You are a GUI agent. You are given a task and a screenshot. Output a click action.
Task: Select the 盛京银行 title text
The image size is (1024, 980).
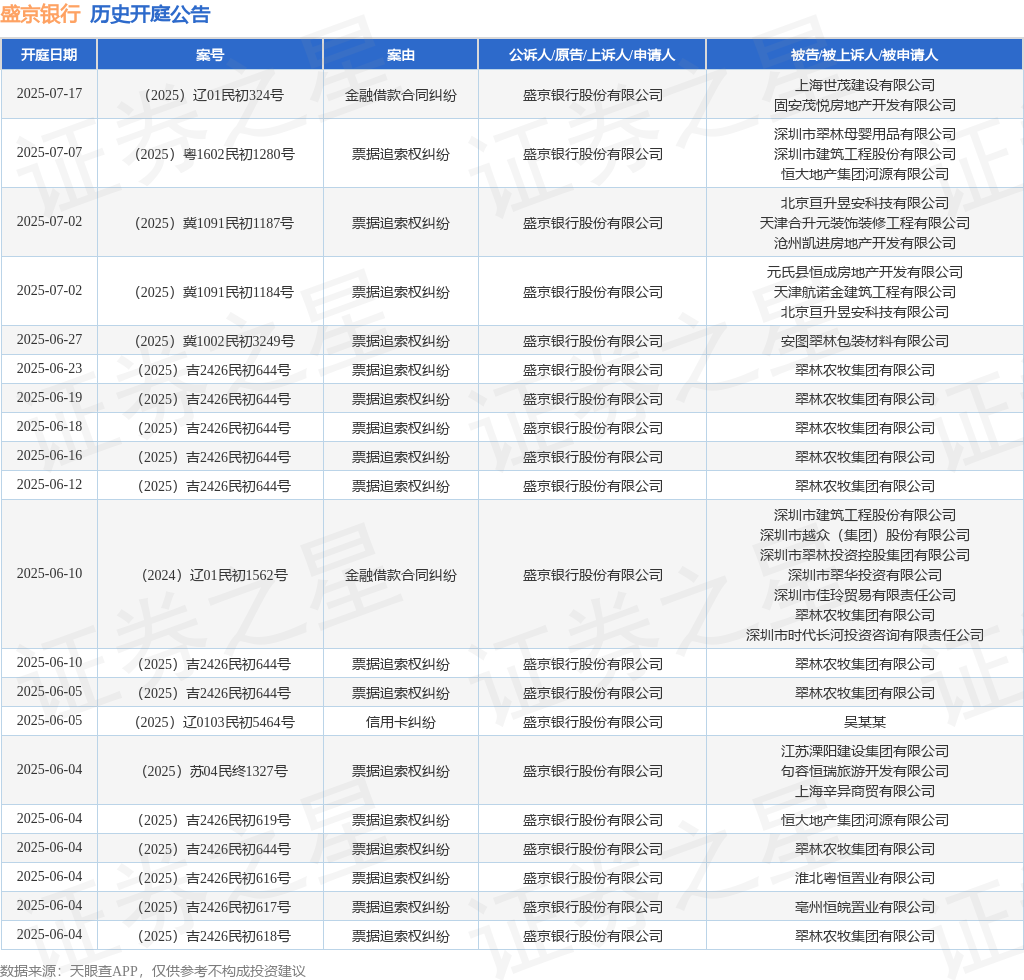40,14
